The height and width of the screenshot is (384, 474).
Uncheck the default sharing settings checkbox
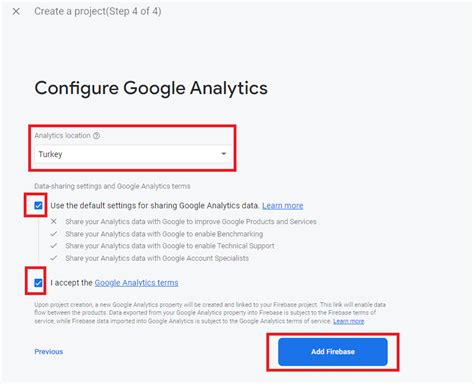click(38, 205)
